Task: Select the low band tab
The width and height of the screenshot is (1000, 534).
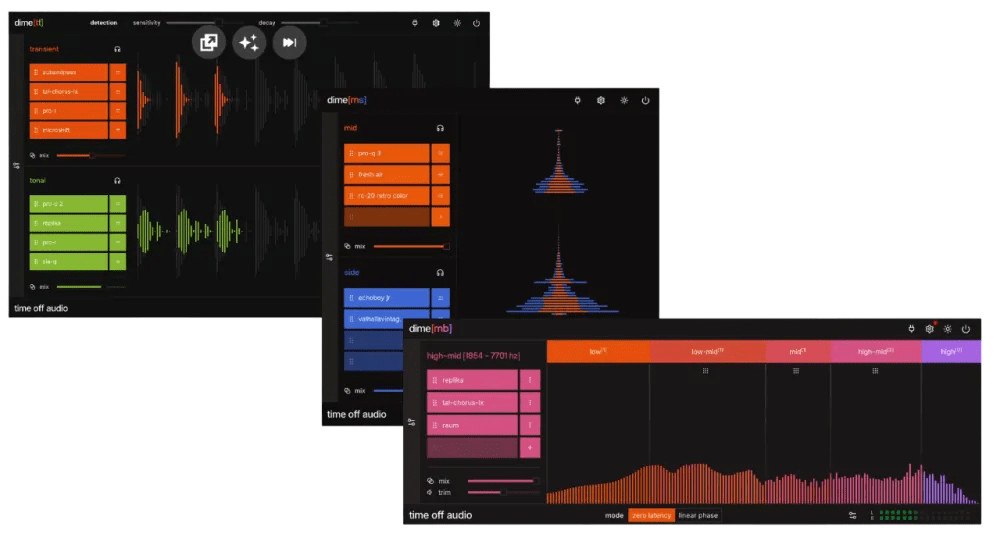Action: tap(598, 352)
